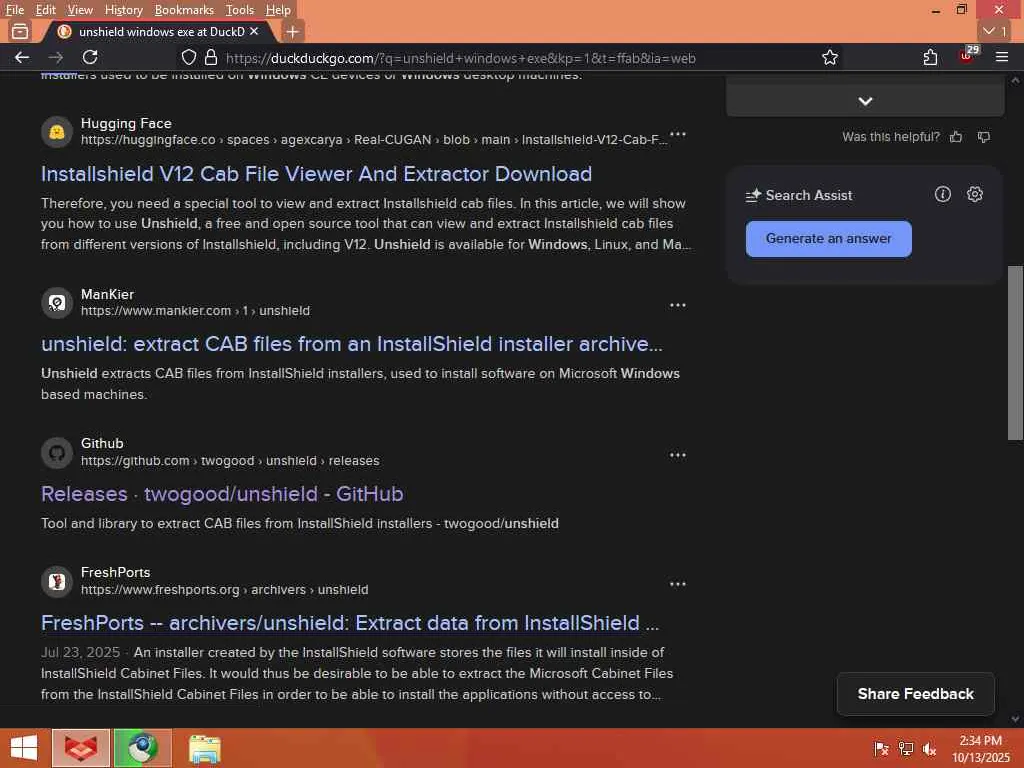
Task: Open a new tab with plus button
Action: 293,31
